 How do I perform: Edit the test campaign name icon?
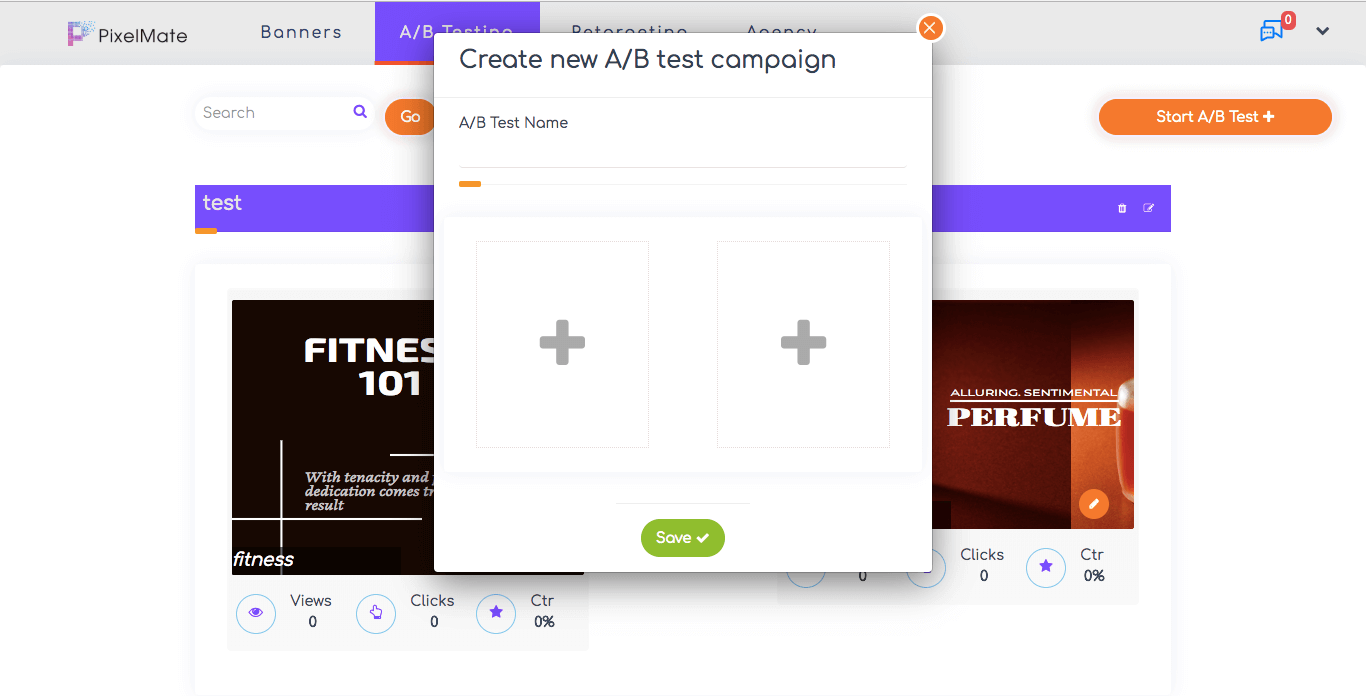(1149, 208)
